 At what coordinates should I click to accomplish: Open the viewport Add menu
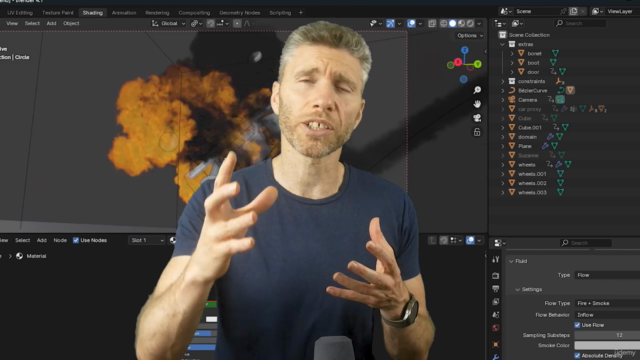51,23
